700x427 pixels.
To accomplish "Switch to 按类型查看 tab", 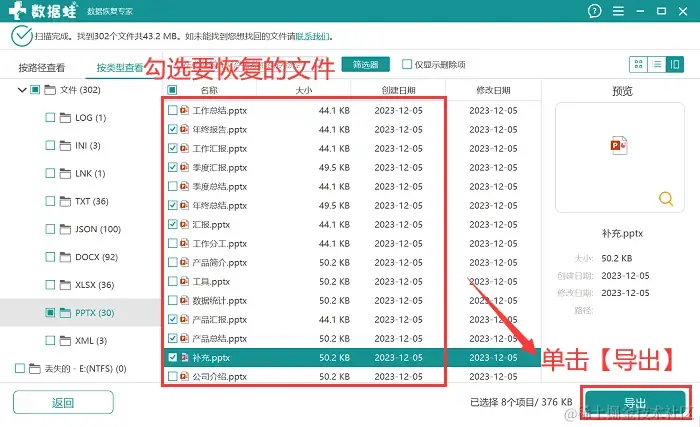I will [x=120, y=68].
